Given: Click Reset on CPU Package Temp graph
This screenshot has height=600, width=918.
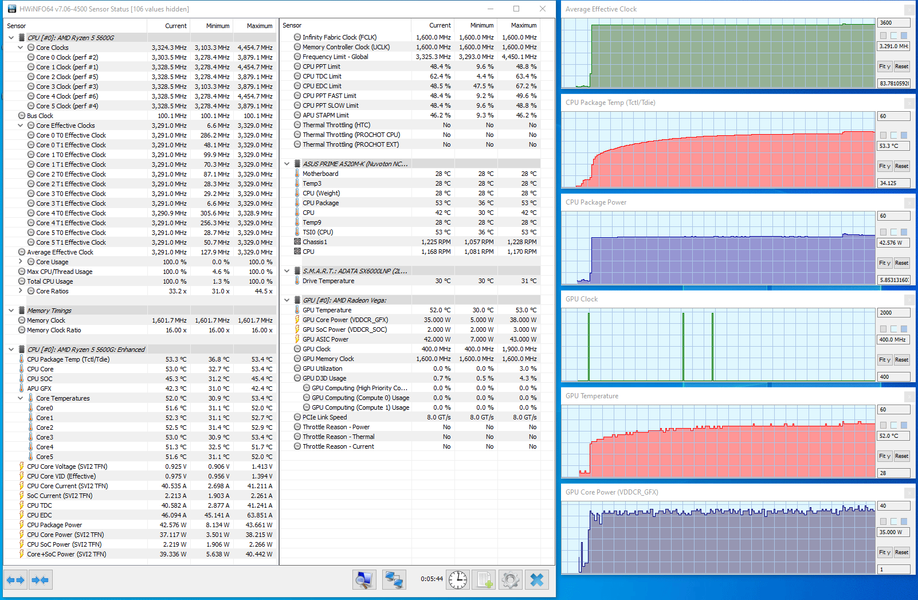Looking at the screenshot, I should pos(902,166).
